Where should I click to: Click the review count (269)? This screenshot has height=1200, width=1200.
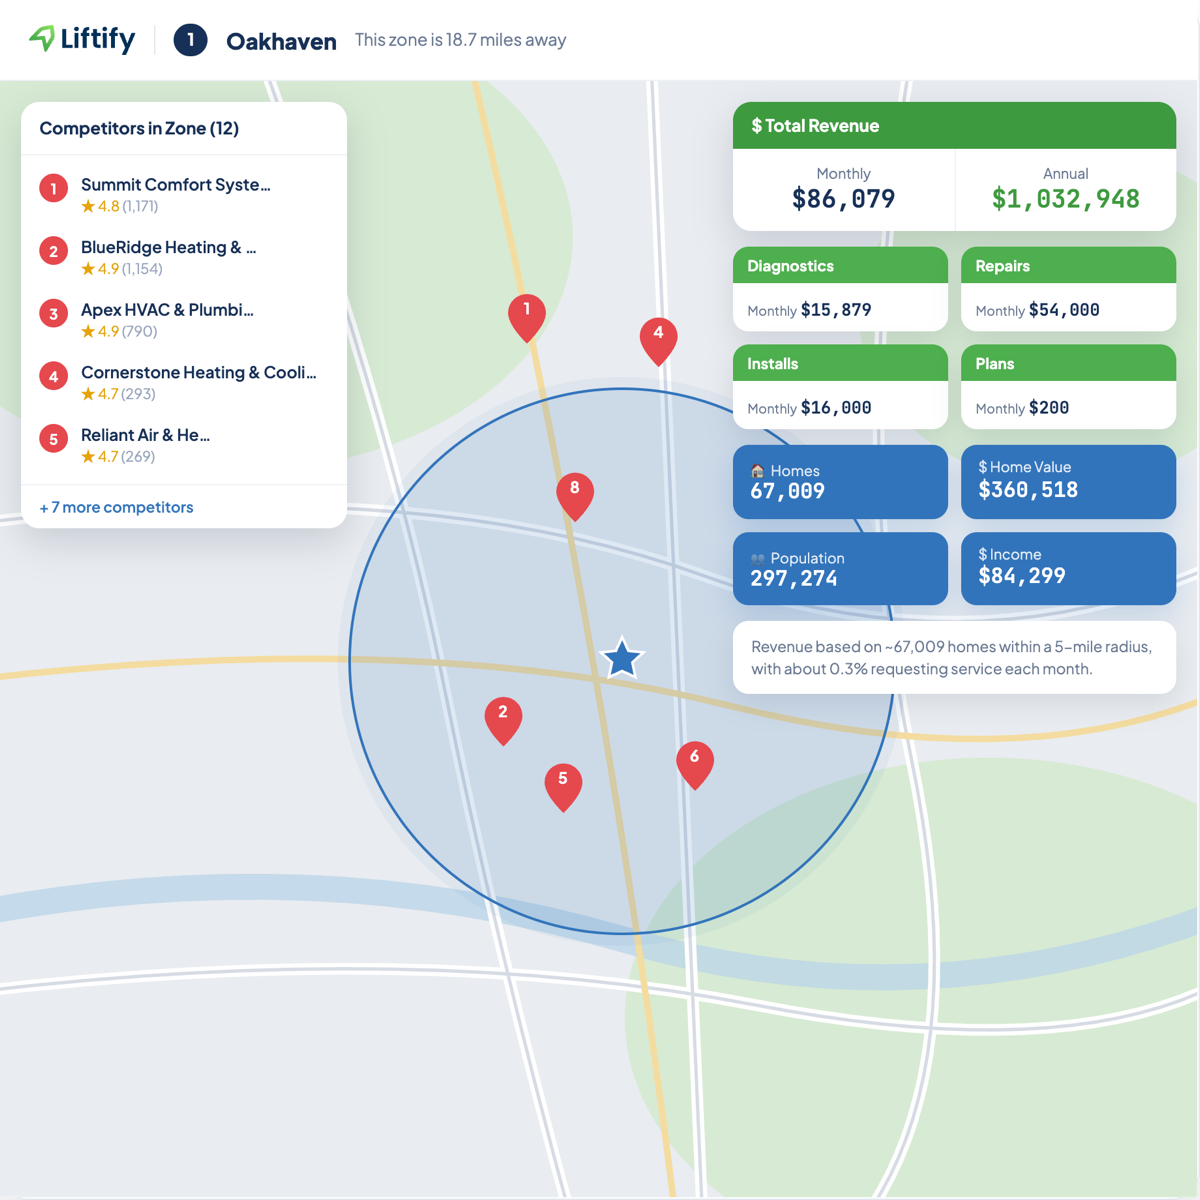point(138,456)
